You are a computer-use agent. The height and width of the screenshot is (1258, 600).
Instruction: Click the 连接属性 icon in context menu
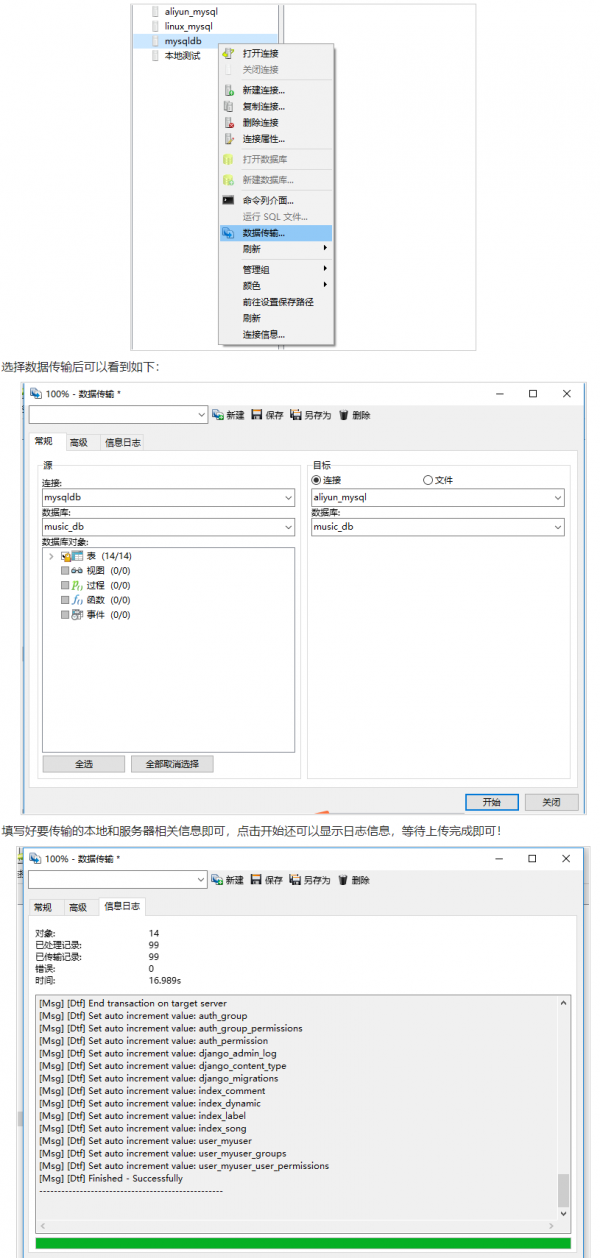pos(228,138)
